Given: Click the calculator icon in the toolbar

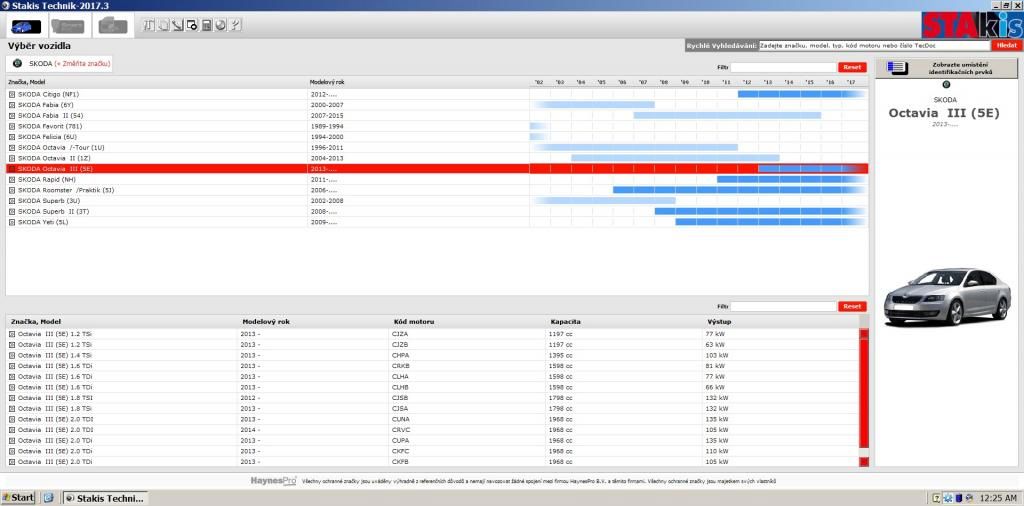Looking at the screenshot, I should pos(206,24).
